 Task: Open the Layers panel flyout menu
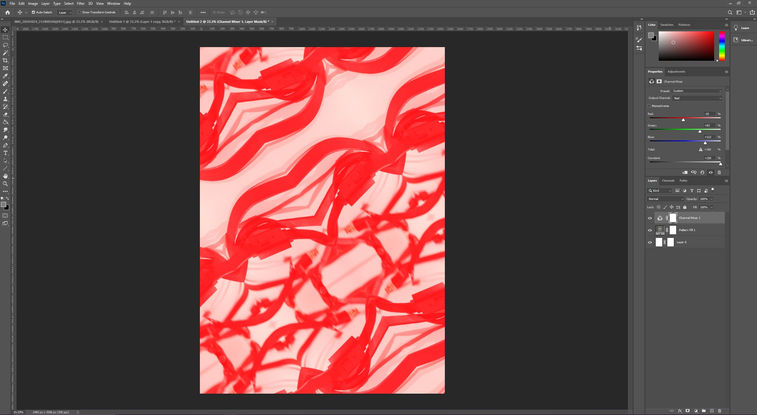click(x=726, y=180)
